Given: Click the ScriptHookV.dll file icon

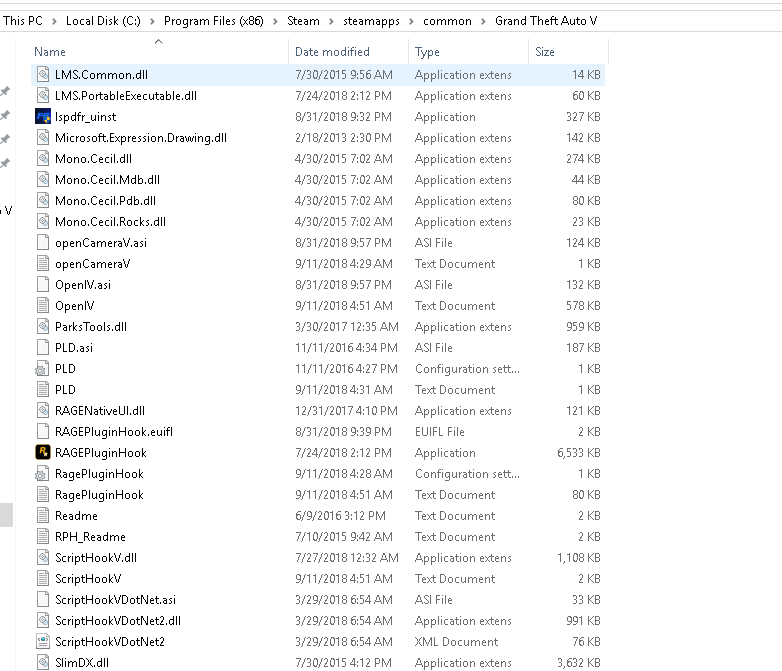Looking at the screenshot, I should tap(43, 558).
